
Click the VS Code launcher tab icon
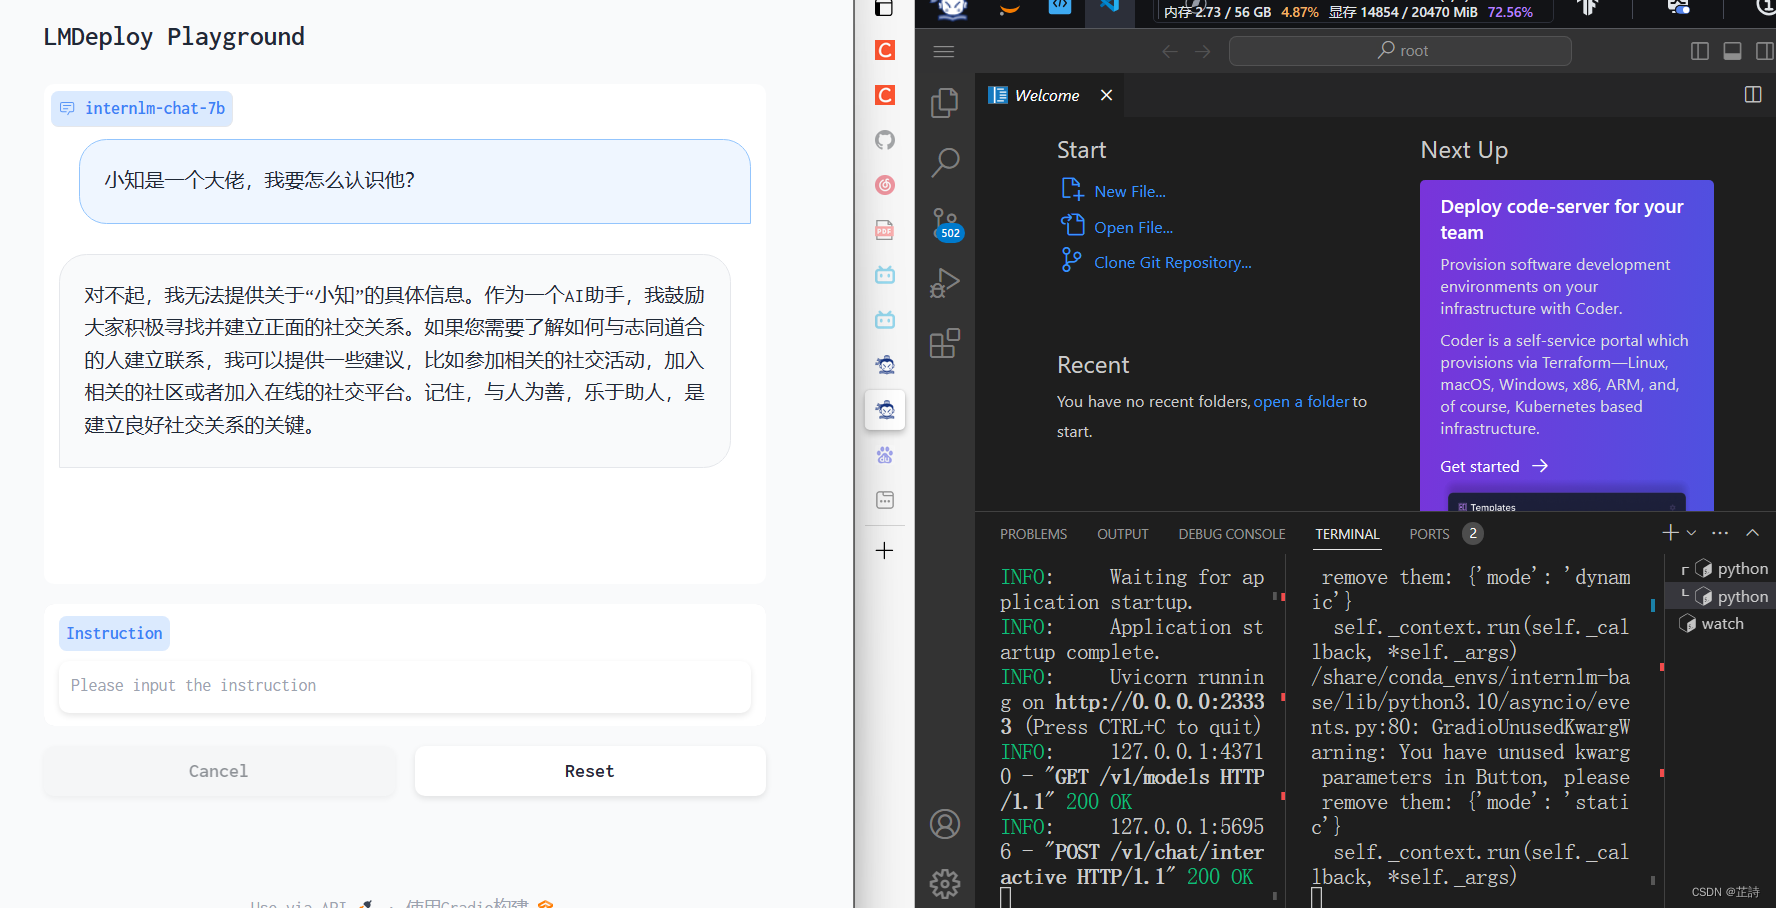1109,6
